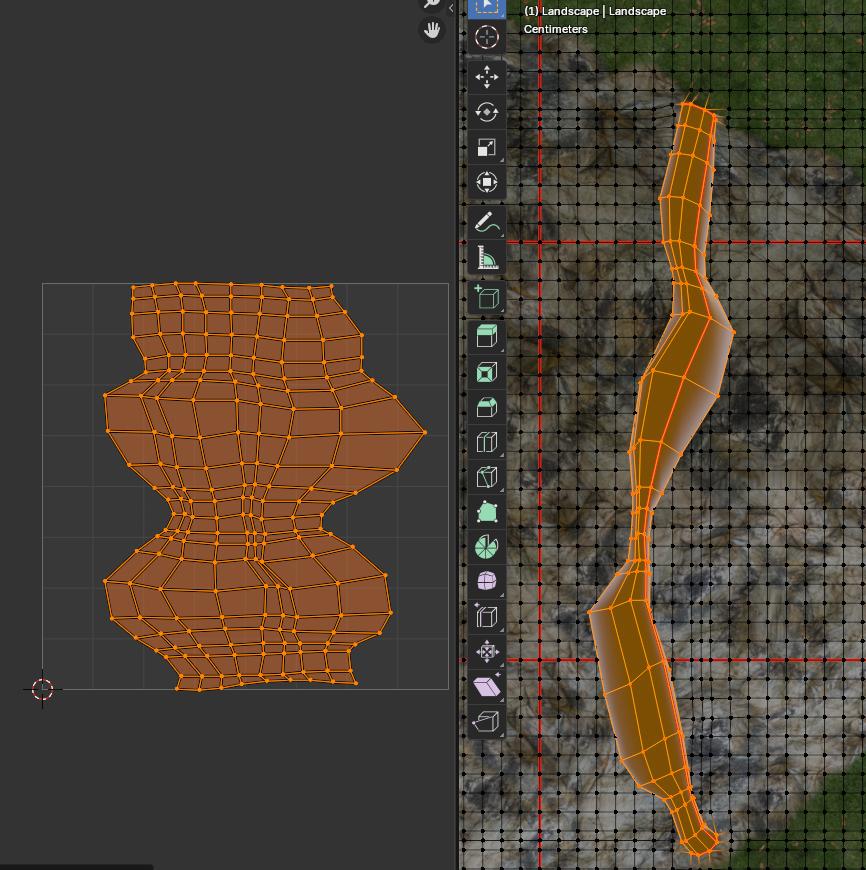
Task: Activate the Rip Region tool
Action: (487, 722)
